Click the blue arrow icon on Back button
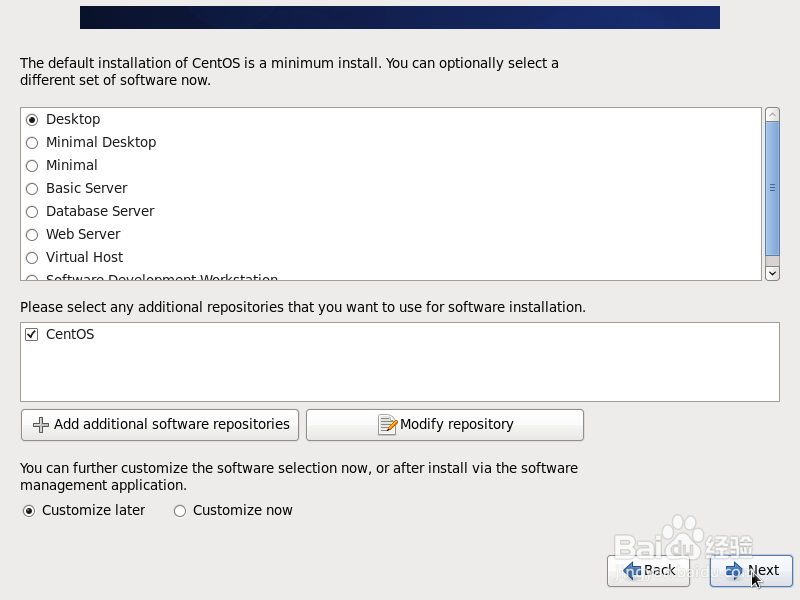The image size is (800, 600). click(x=633, y=570)
